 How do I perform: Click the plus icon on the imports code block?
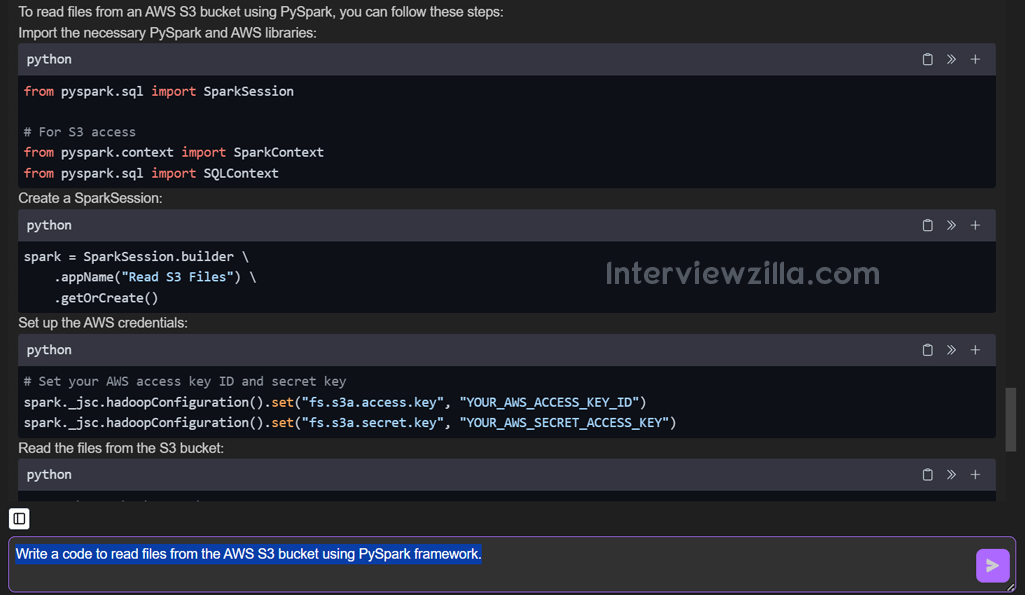pyautogui.click(x=975, y=59)
